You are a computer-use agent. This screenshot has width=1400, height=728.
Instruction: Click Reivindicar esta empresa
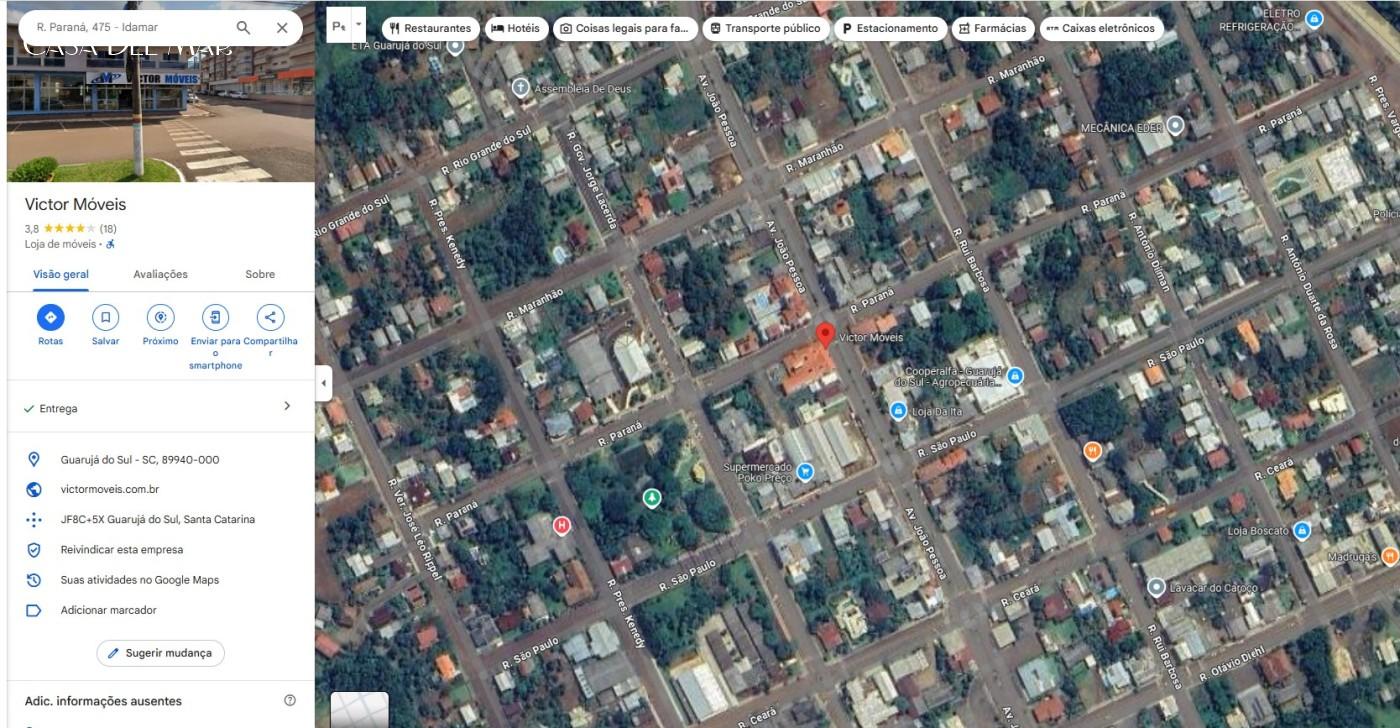tap(122, 550)
